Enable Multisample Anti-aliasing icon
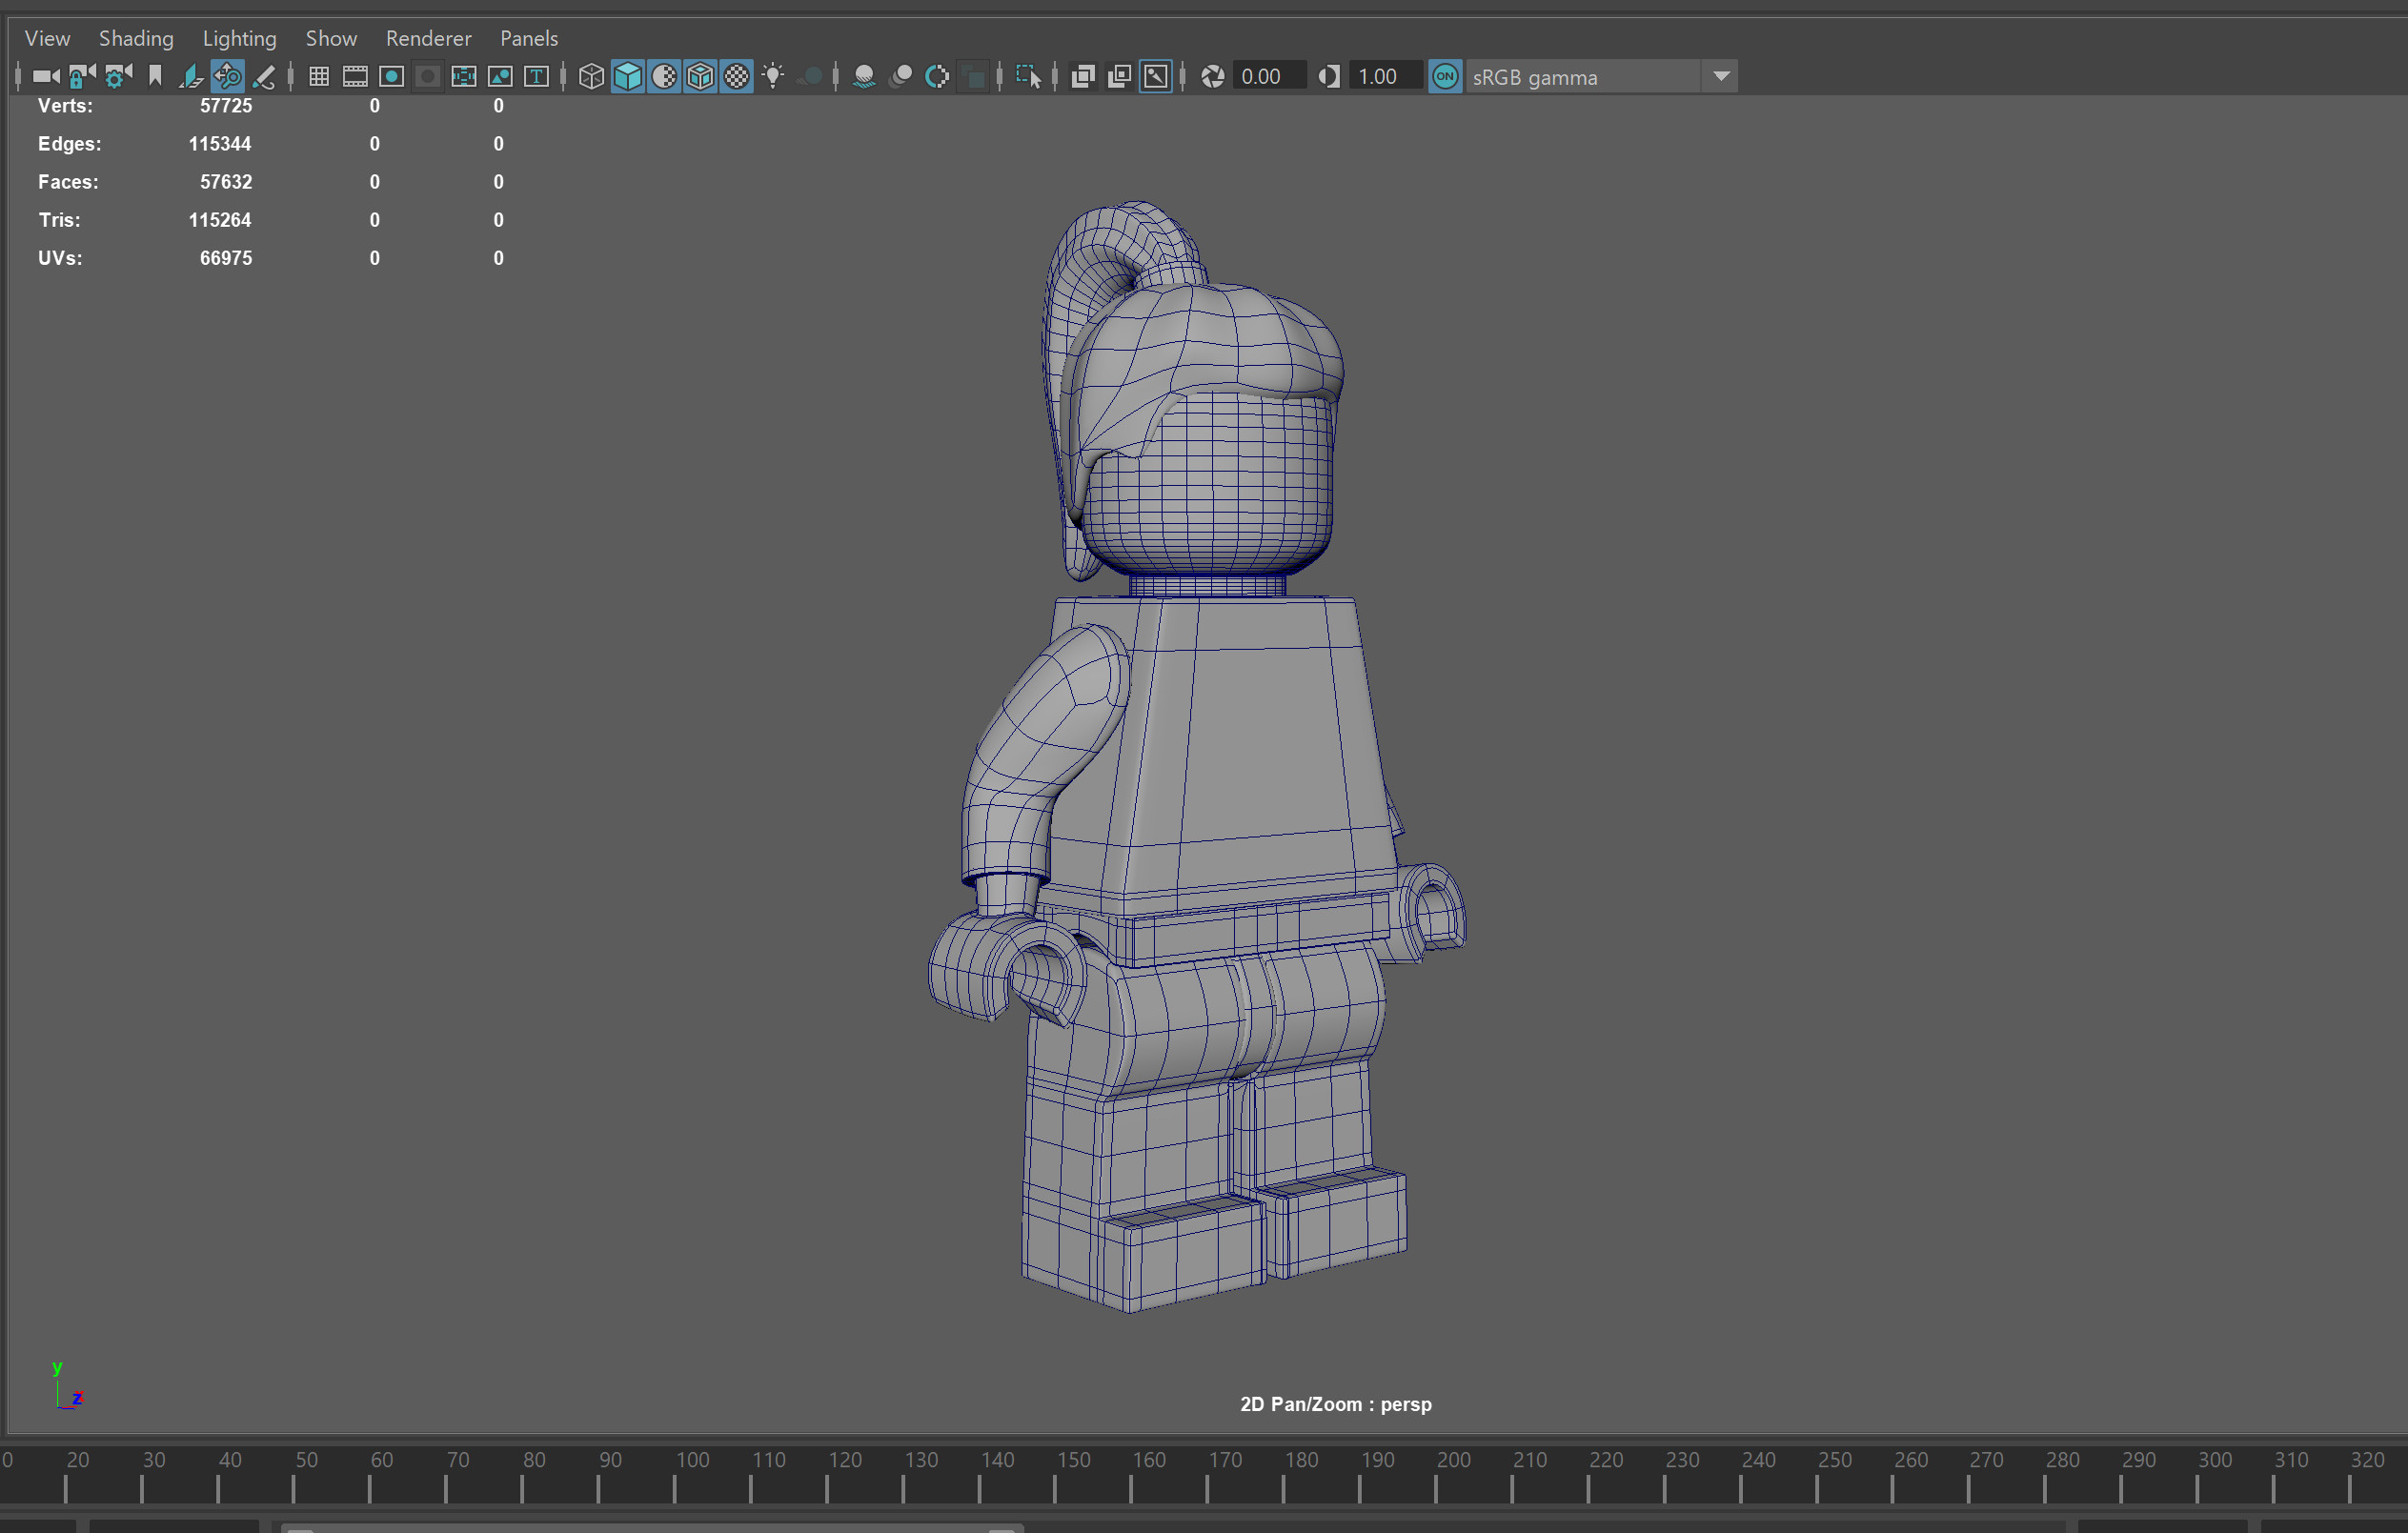The width and height of the screenshot is (2408, 1533). point(937,76)
